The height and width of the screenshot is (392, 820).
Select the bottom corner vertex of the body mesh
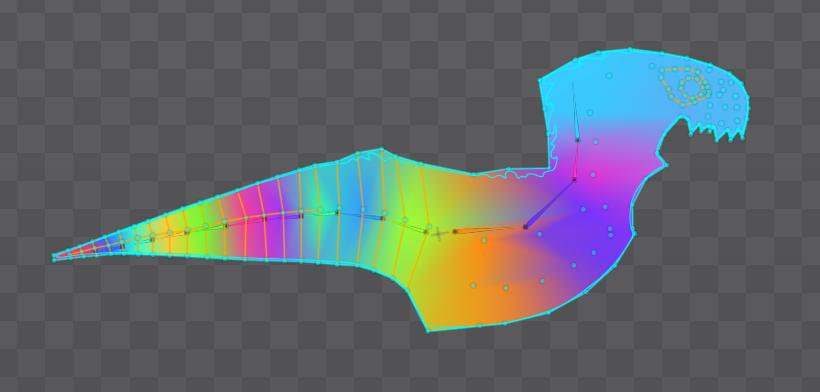(428, 330)
